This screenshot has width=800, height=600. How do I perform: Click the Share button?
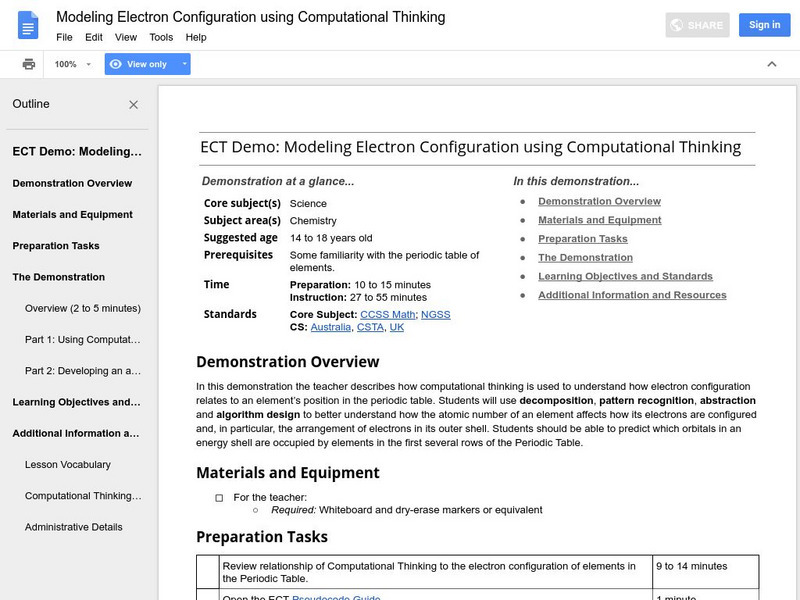pyautogui.click(x=697, y=25)
